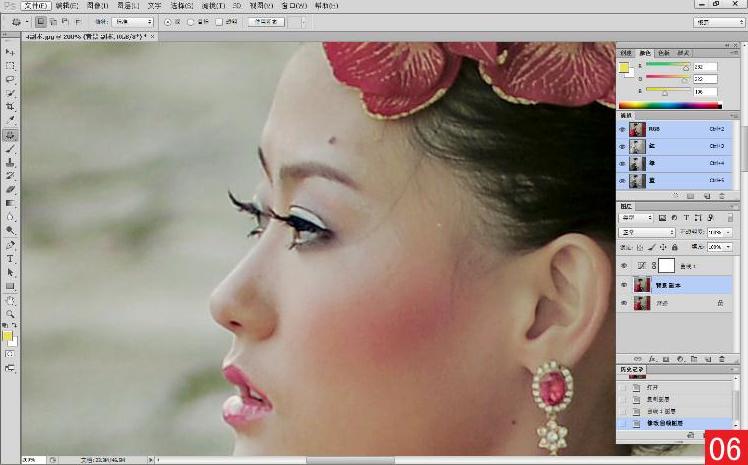Toggle Quick Mask mode icon
Screen dimensions: 748x465
(x=10, y=354)
